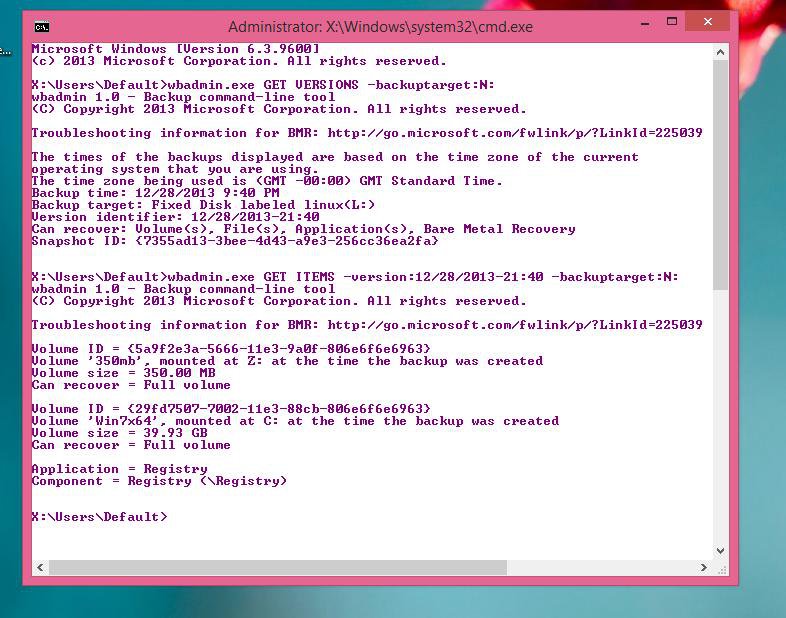This screenshot has height=618, width=786.
Task: Click the vertical scrollbar down arrow
Action: (720, 551)
